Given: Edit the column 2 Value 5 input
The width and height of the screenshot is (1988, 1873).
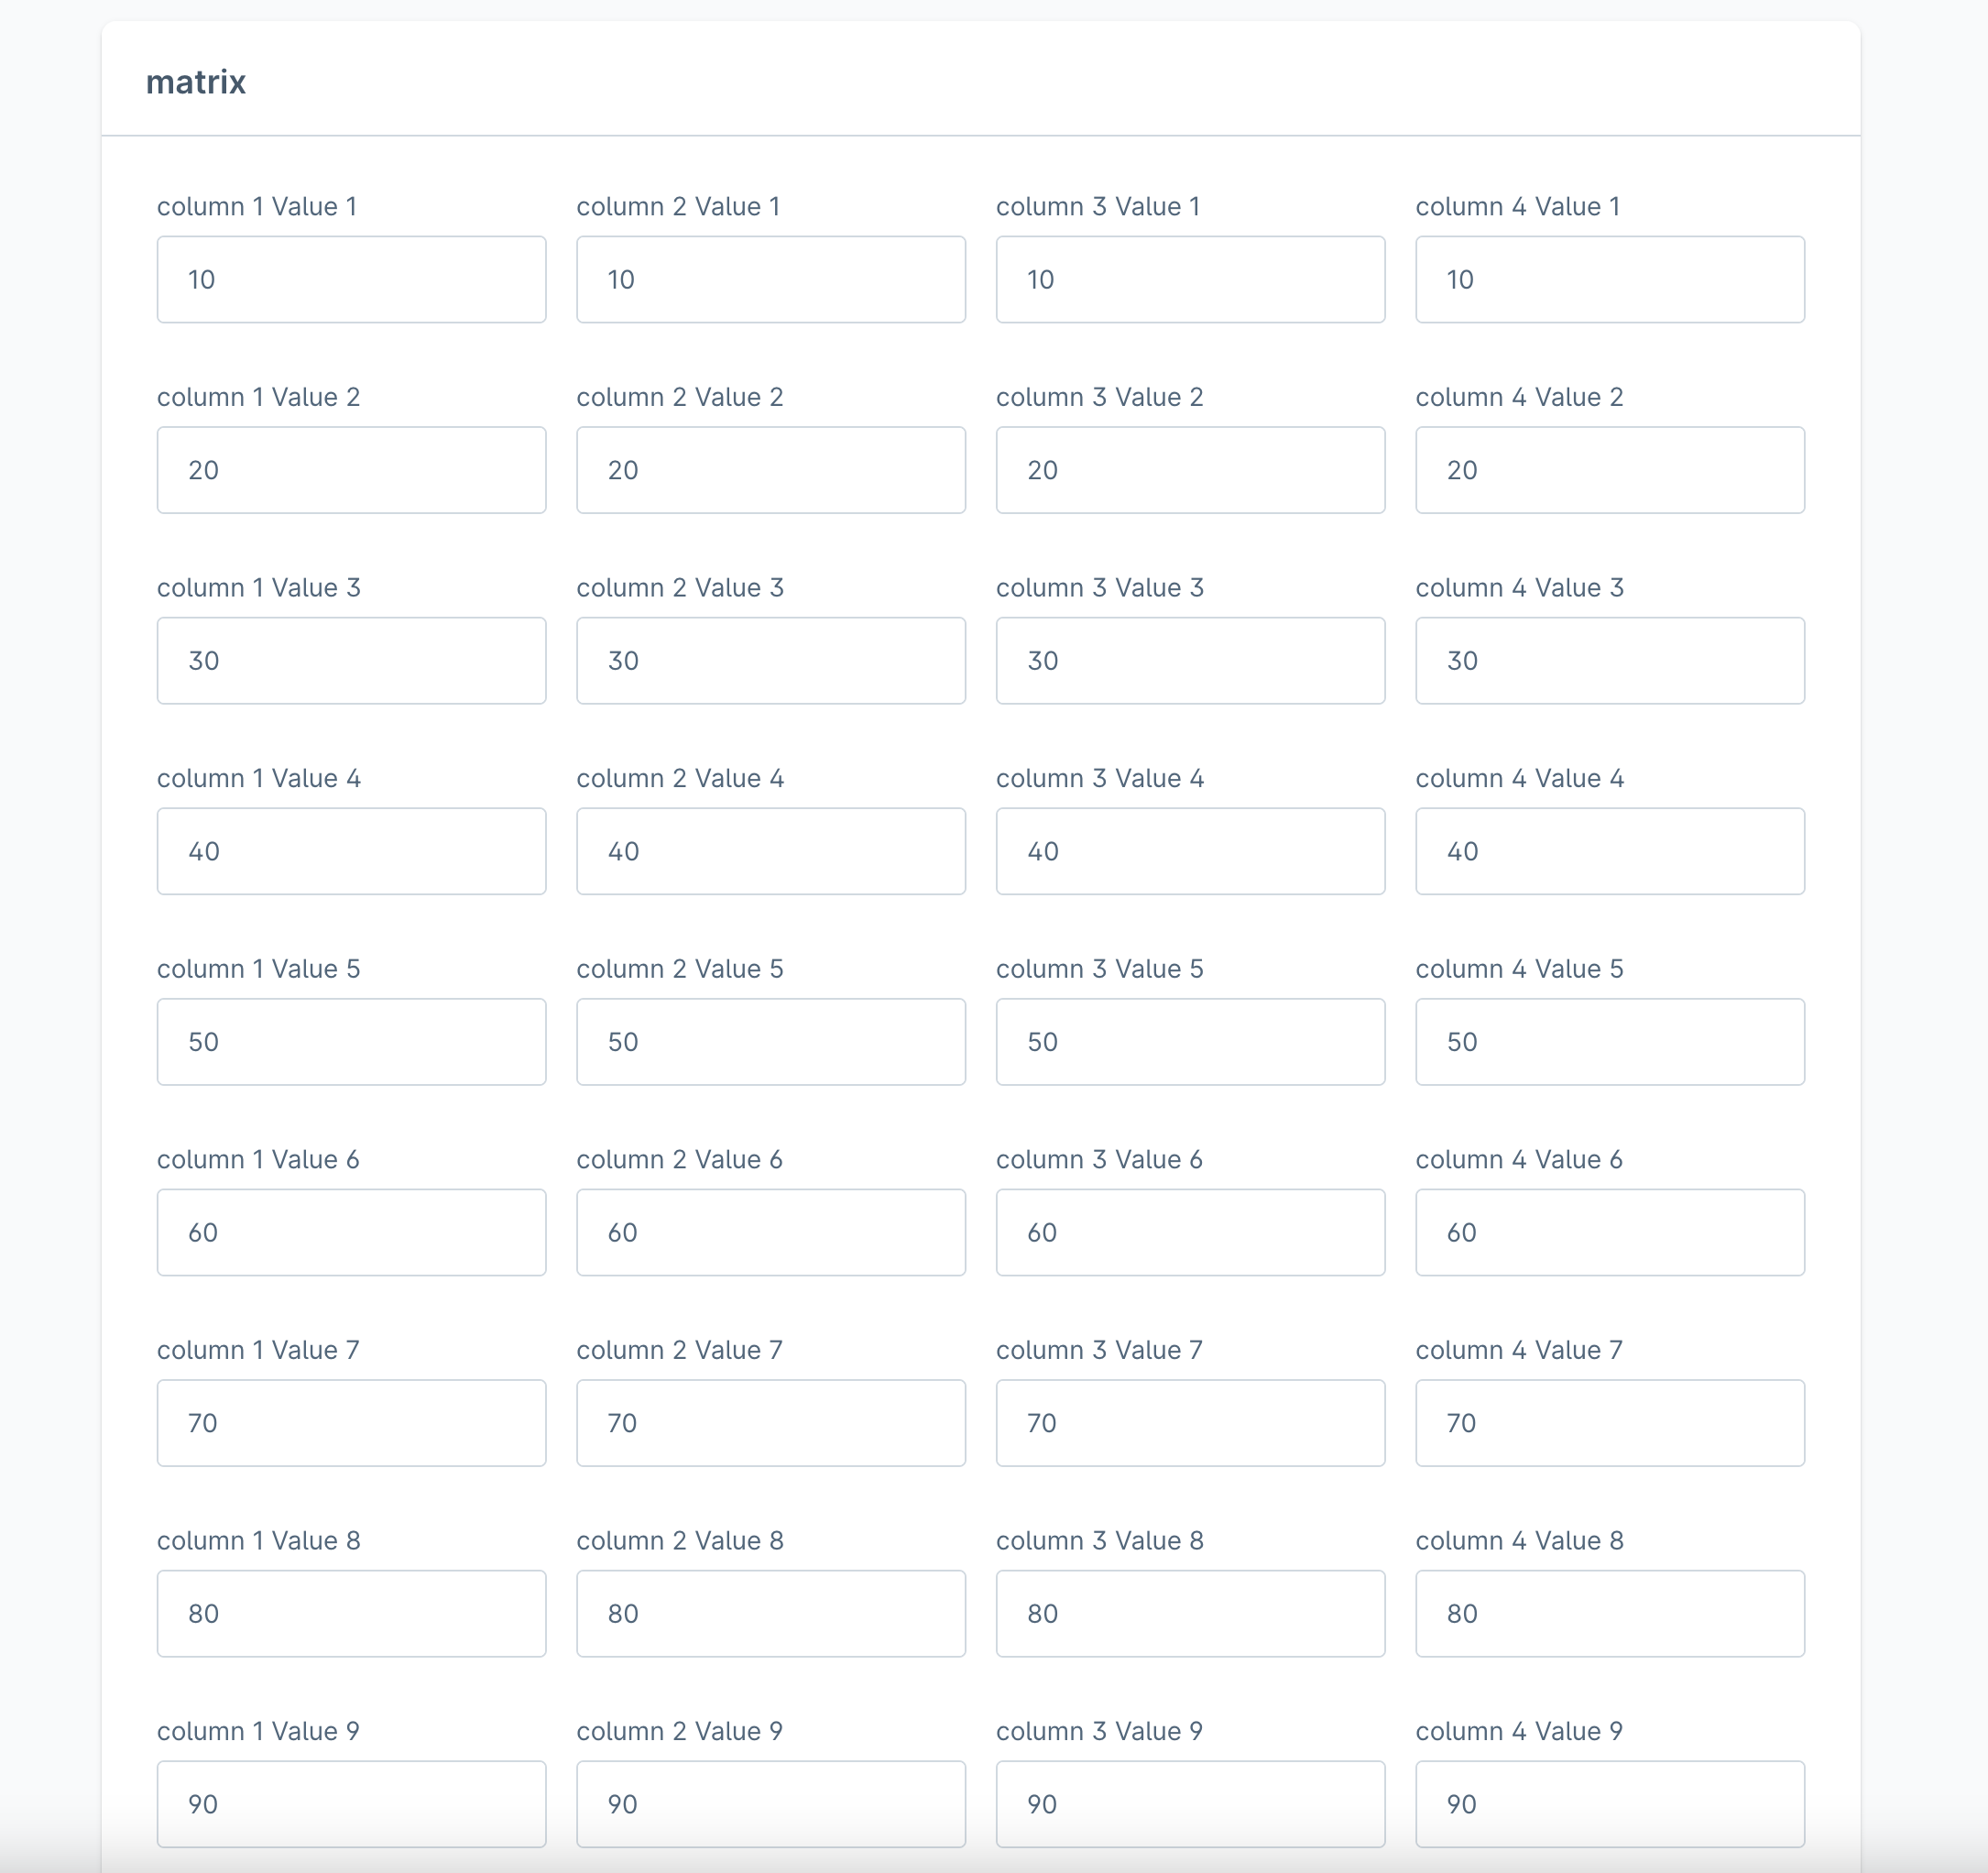Looking at the screenshot, I should point(770,1041).
